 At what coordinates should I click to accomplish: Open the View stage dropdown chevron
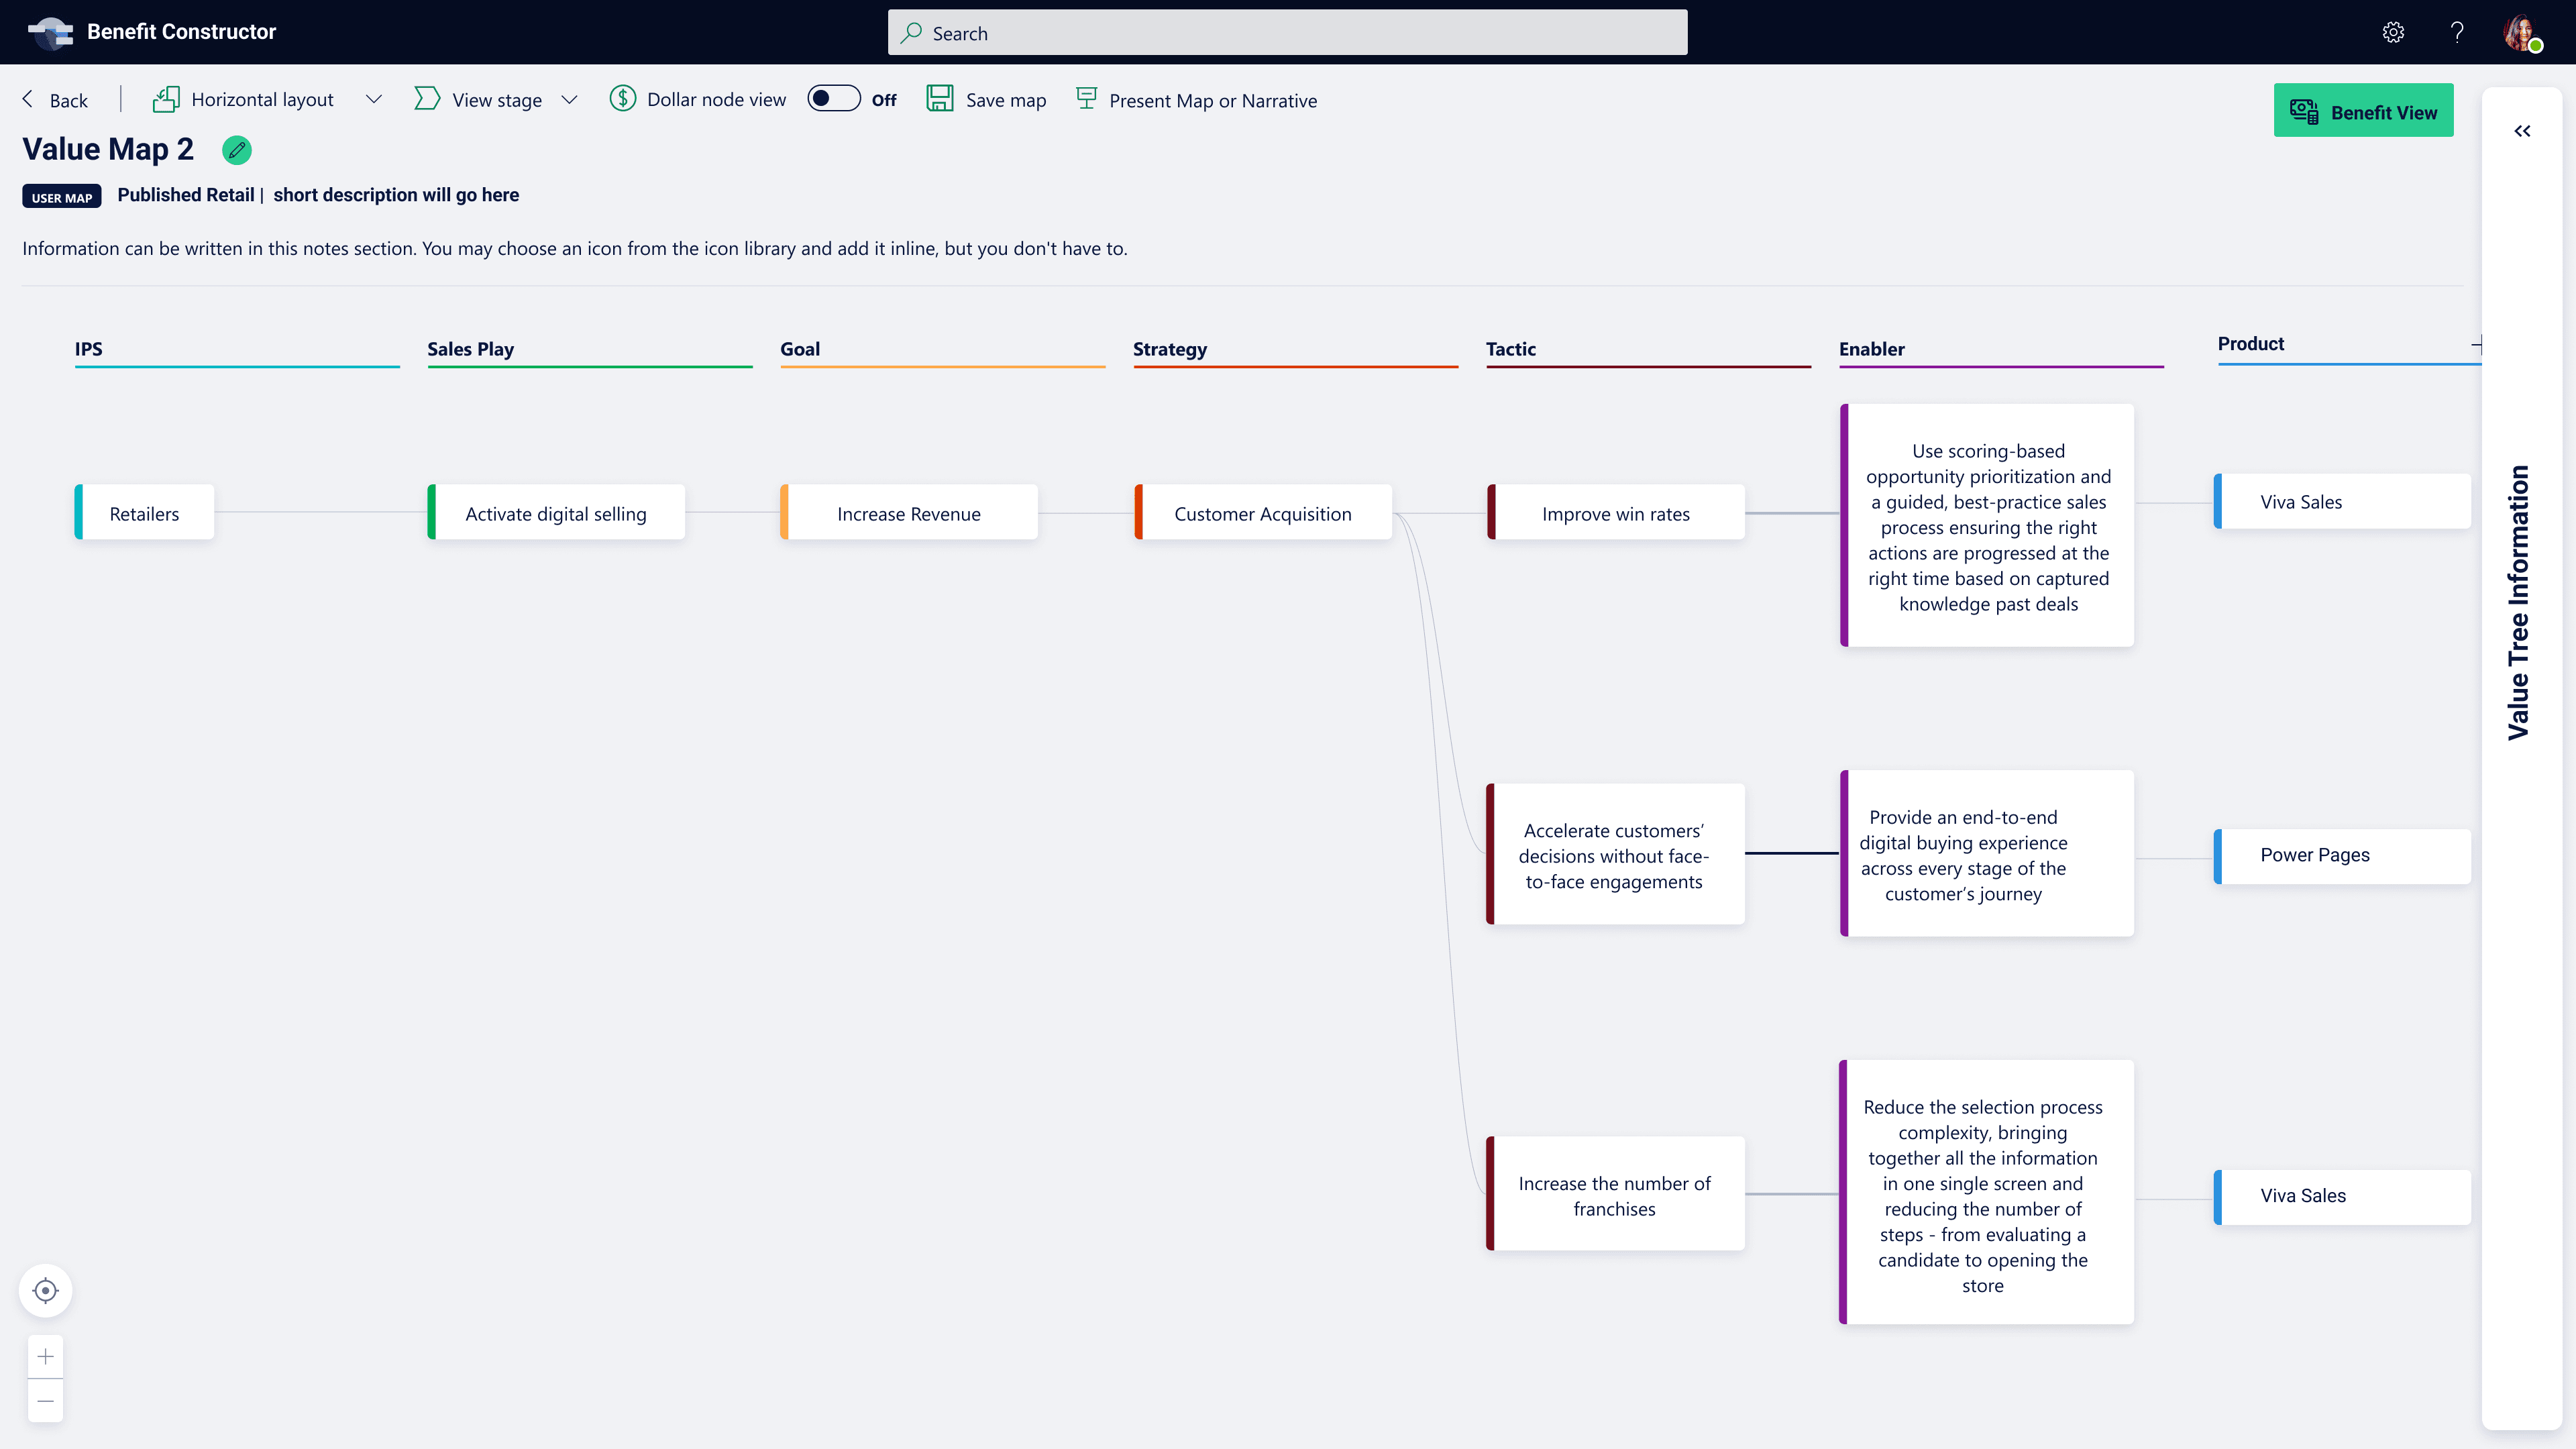(569, 99)
